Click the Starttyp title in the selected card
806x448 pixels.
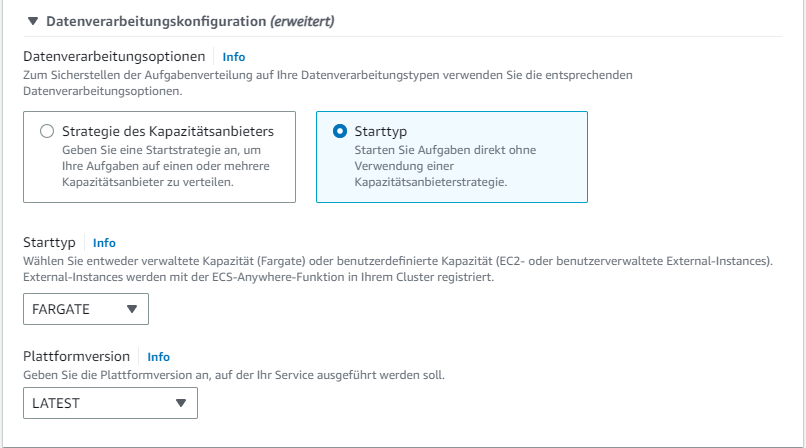380,131
